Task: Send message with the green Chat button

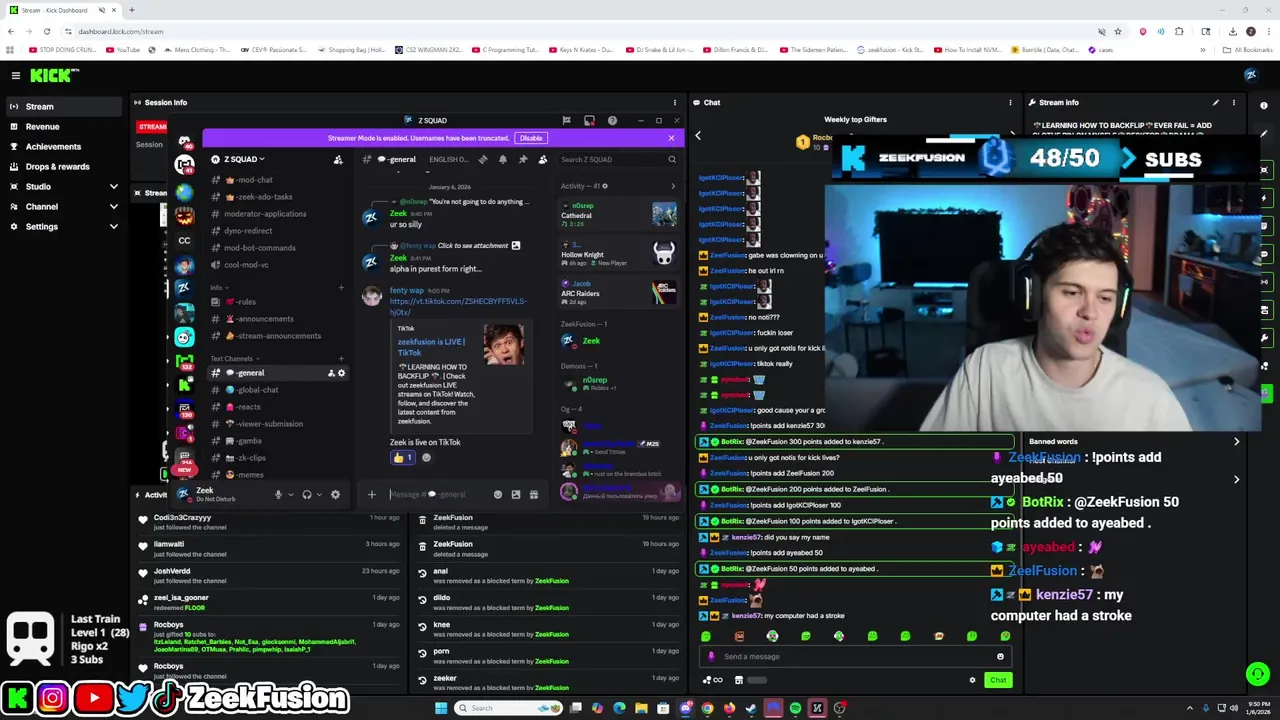Action: tap(998, 680)
